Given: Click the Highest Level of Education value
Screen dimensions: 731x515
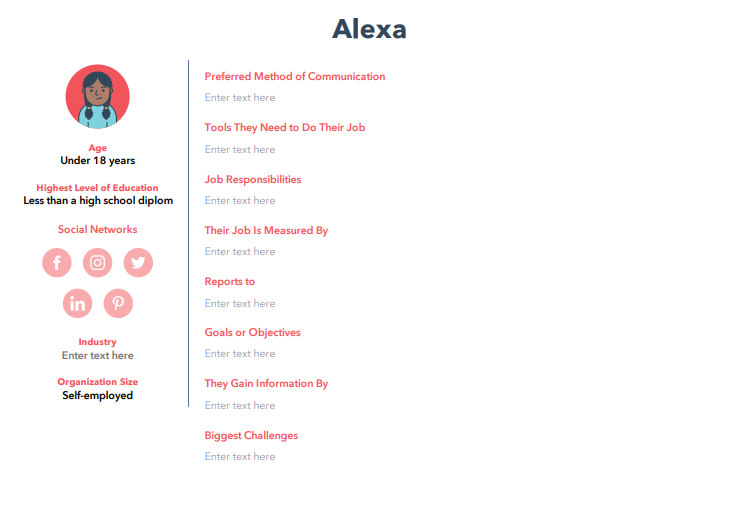Looking at the screenshot, I should pyautogui.click(x=97, y=201).
